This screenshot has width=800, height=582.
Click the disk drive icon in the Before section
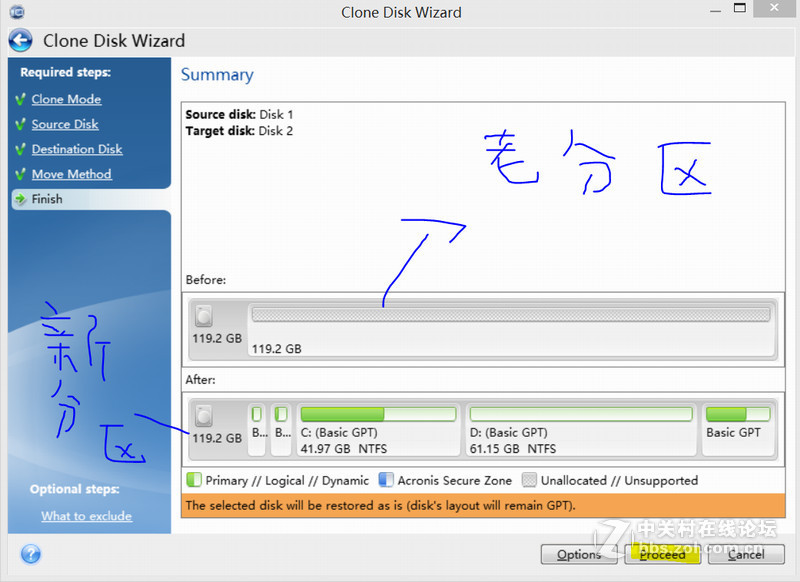[205, 315]
